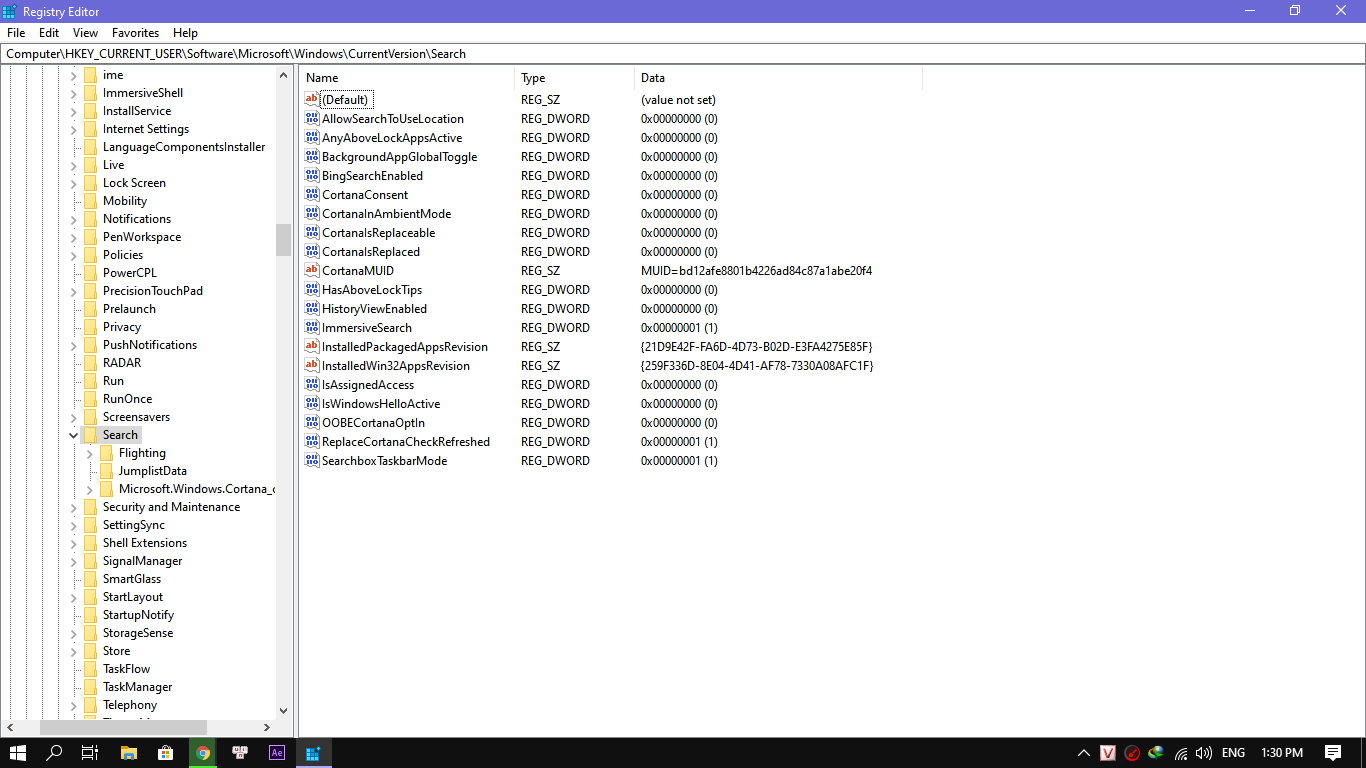
Task: Expand the Policies key
Action: click(x=73, y=255)
